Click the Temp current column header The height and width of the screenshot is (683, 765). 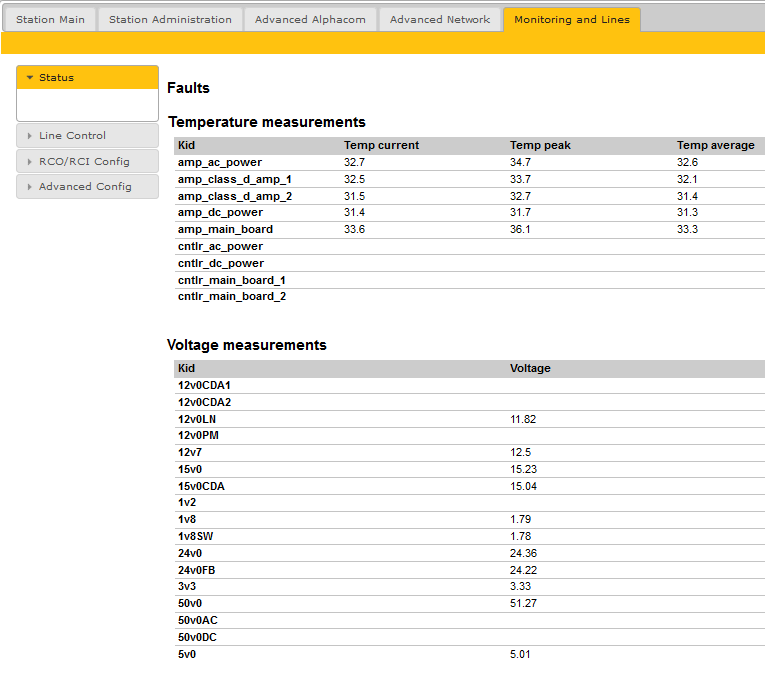pos(381,145)
